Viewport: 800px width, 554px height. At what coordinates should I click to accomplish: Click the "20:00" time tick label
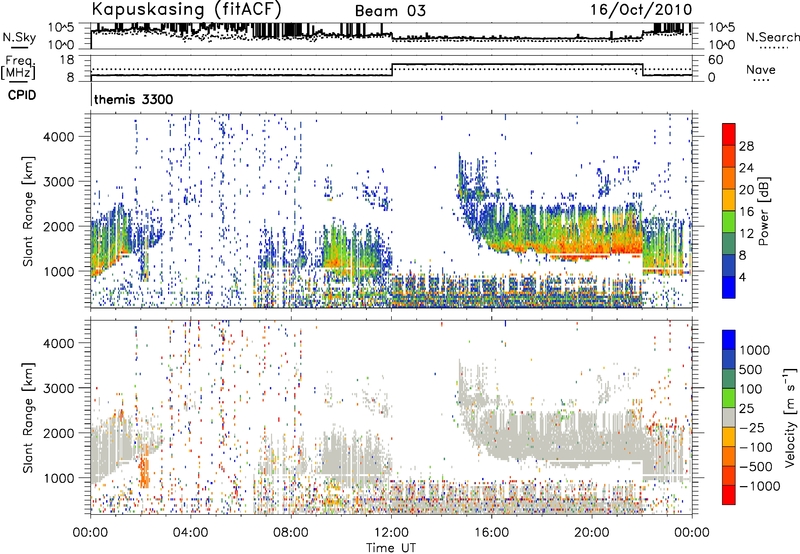pyautogui.click(x=591, y=533)
